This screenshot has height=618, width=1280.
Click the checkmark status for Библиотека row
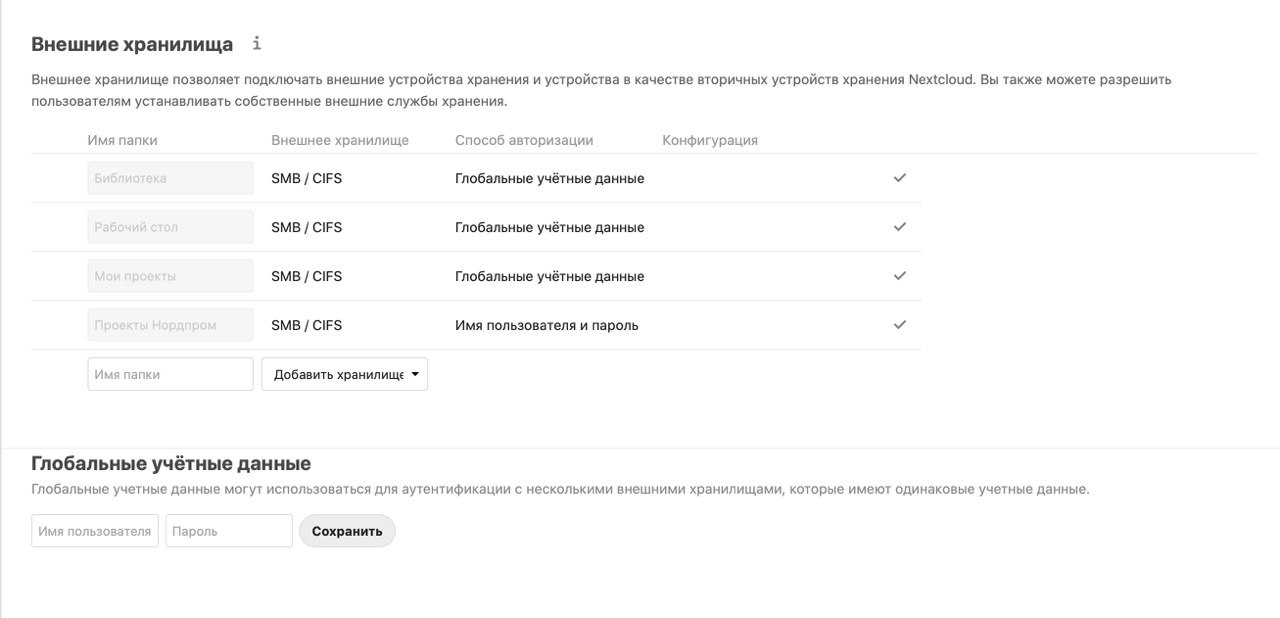click(x=900, y=177)
